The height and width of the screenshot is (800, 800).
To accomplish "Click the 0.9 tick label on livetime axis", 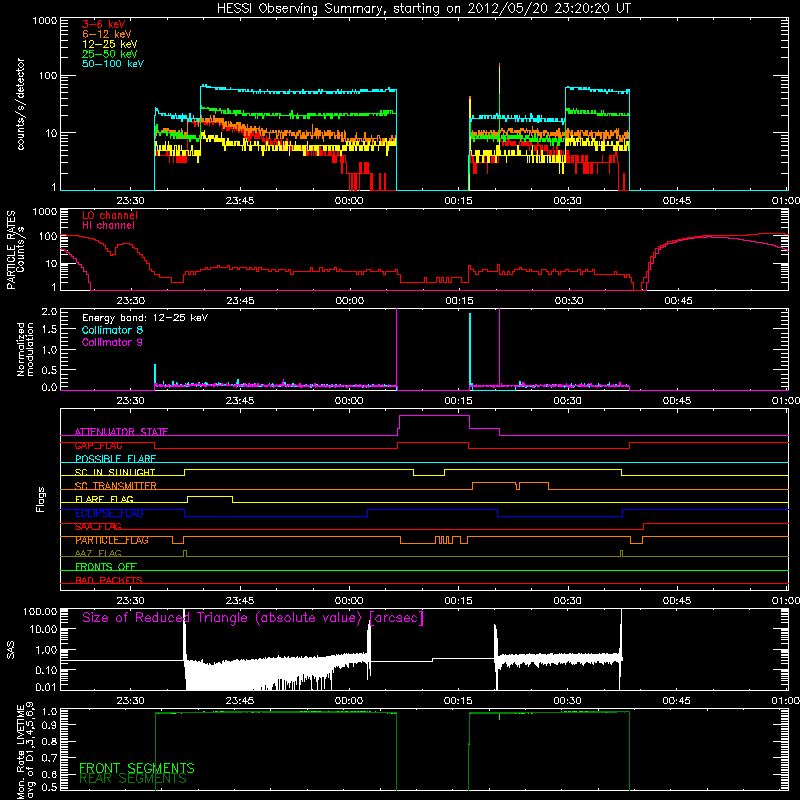I will [49, 724].
